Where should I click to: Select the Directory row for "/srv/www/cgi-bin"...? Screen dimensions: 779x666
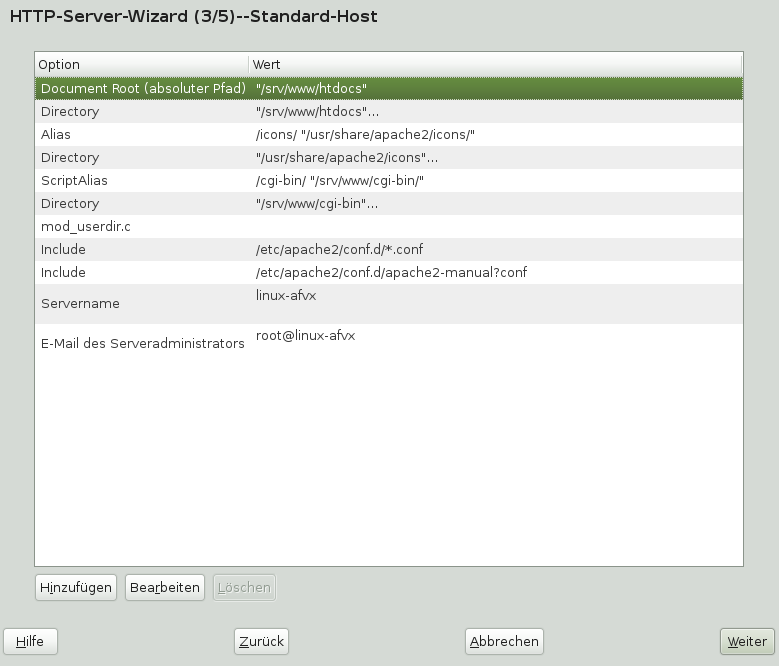389,204
